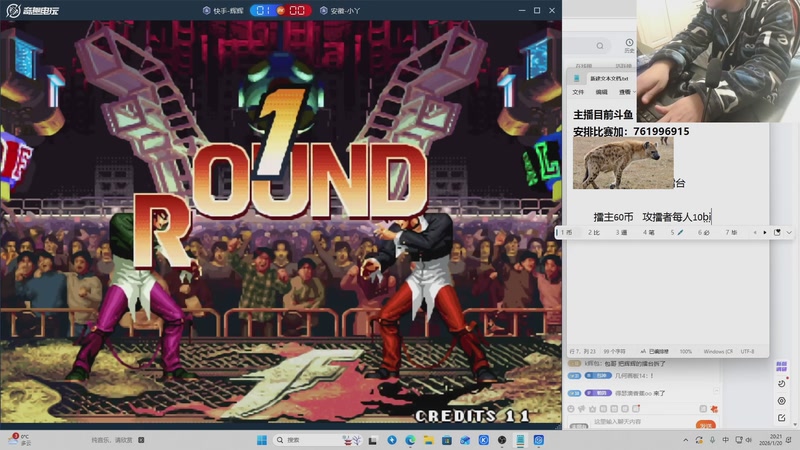Open the taskbar clock showing 20:21
This screenshot has height=450, width=800.
tap(770, 440)
